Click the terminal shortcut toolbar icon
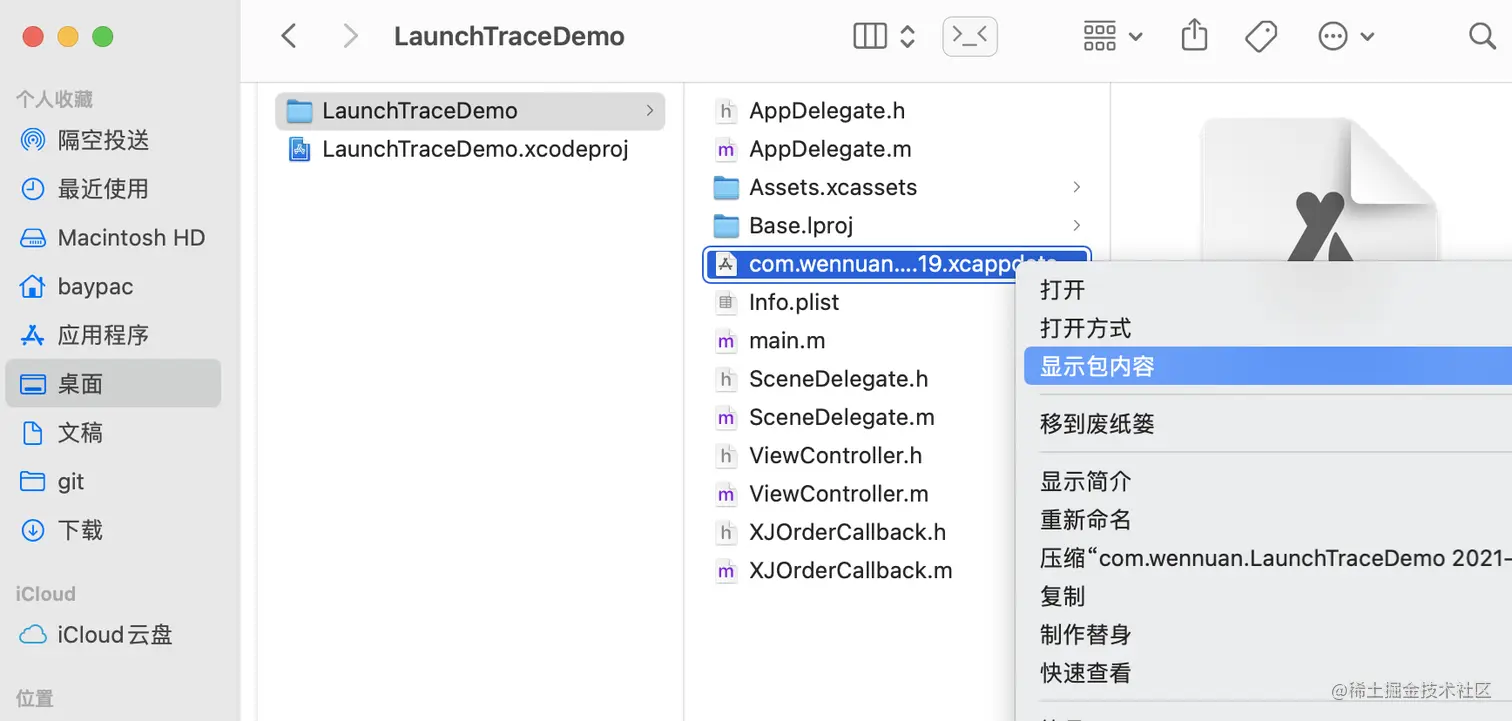 pyautogui.click(x=970, y=37)
